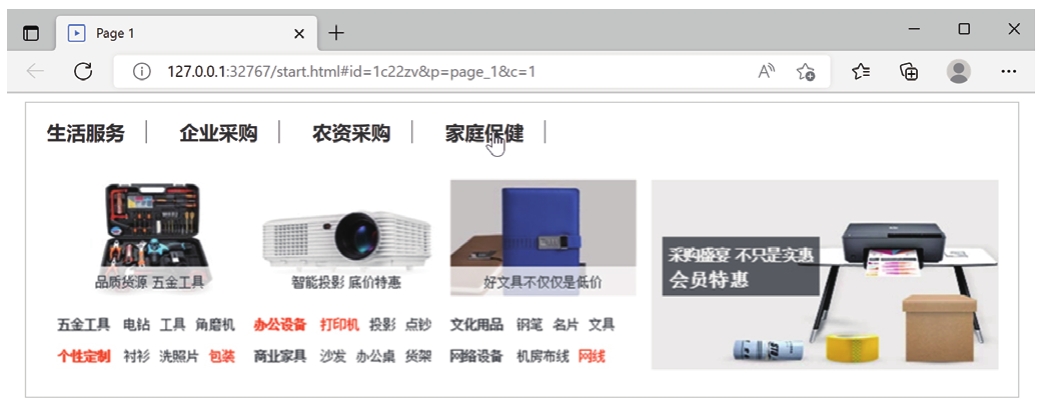Click the 打印机 red link
The height and width of the screenshot is (408, 1039).
[339, 325]
